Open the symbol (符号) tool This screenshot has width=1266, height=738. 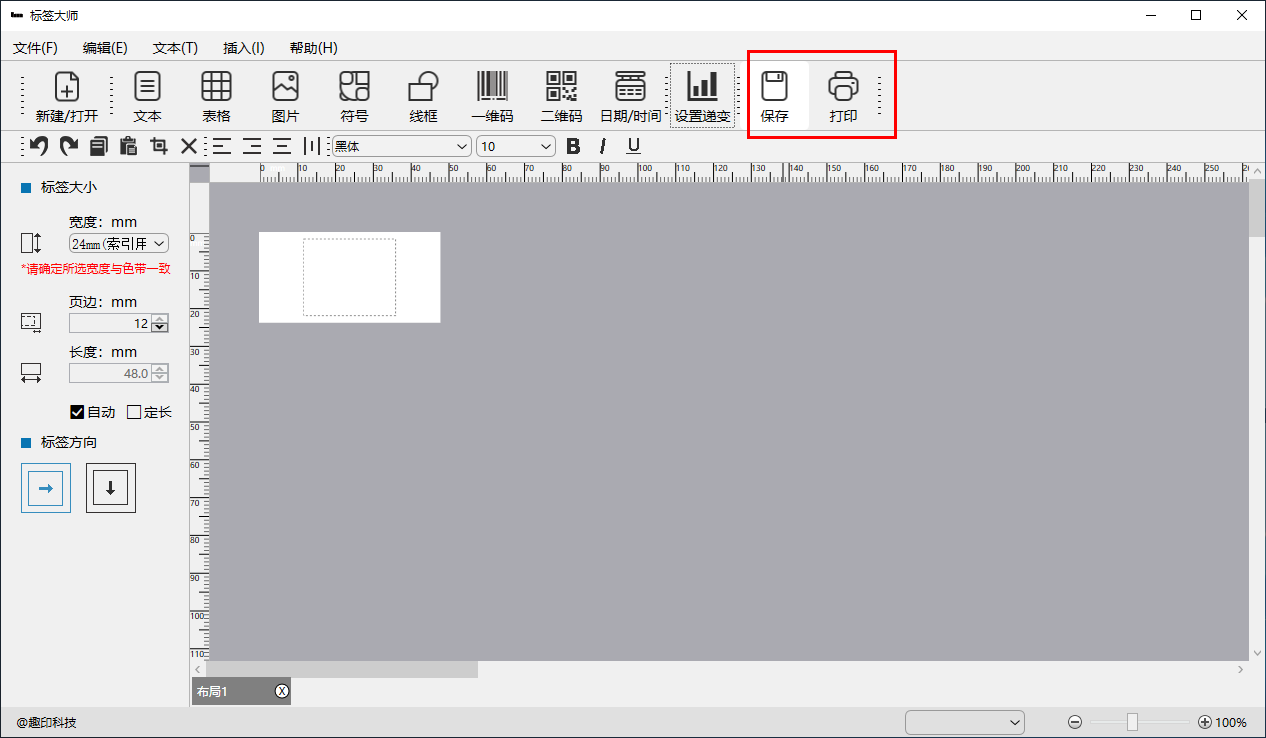(354, 97)
